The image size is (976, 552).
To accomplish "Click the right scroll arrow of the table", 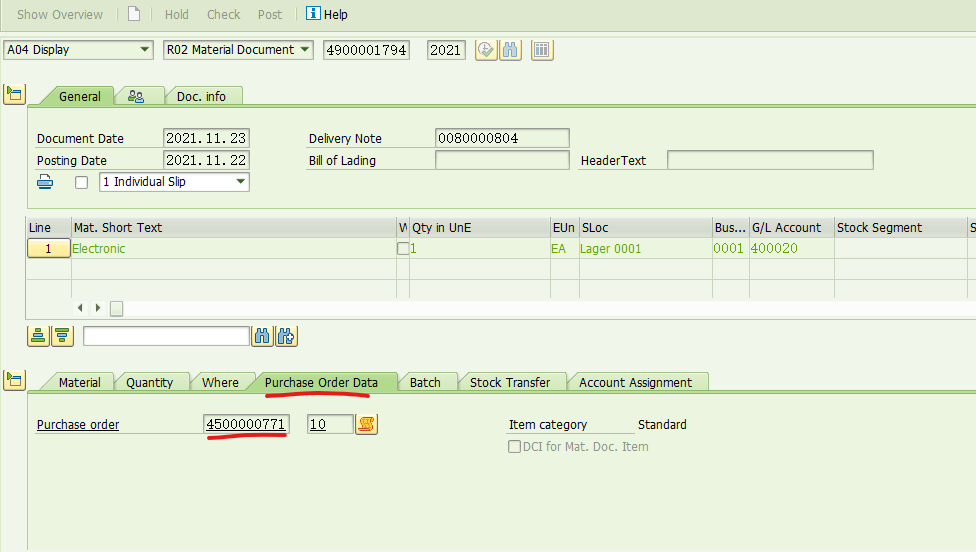I will click(98, 308).
